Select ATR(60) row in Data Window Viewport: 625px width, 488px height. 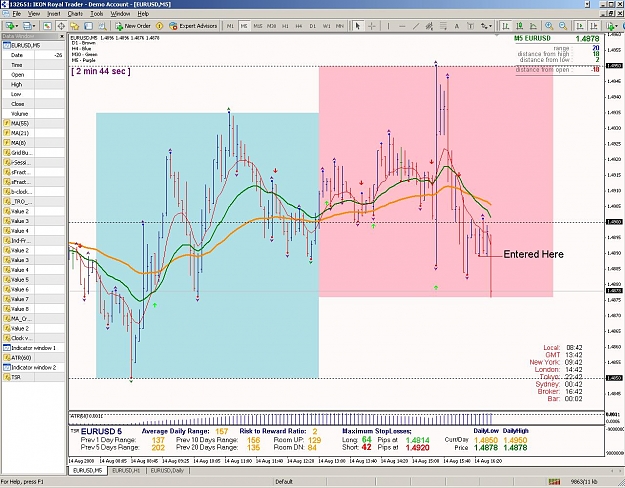(33, 358)
